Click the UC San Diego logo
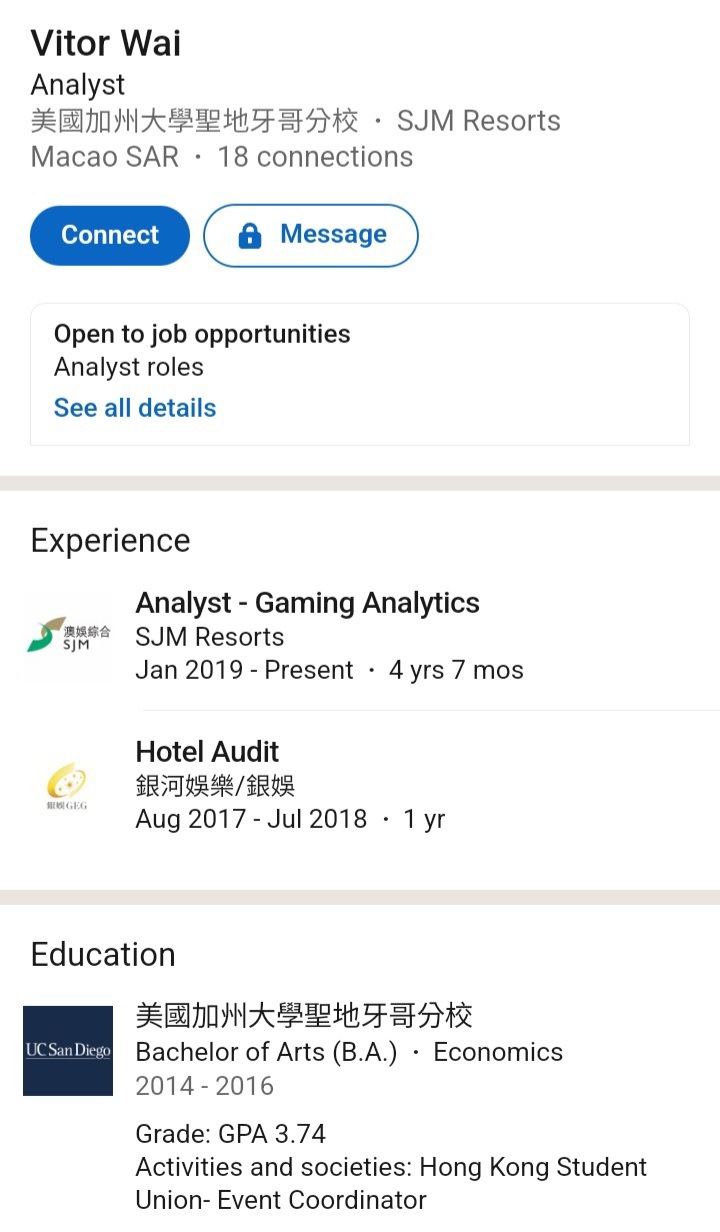Screen dimensions: 720x1232 click(68, 1050)
